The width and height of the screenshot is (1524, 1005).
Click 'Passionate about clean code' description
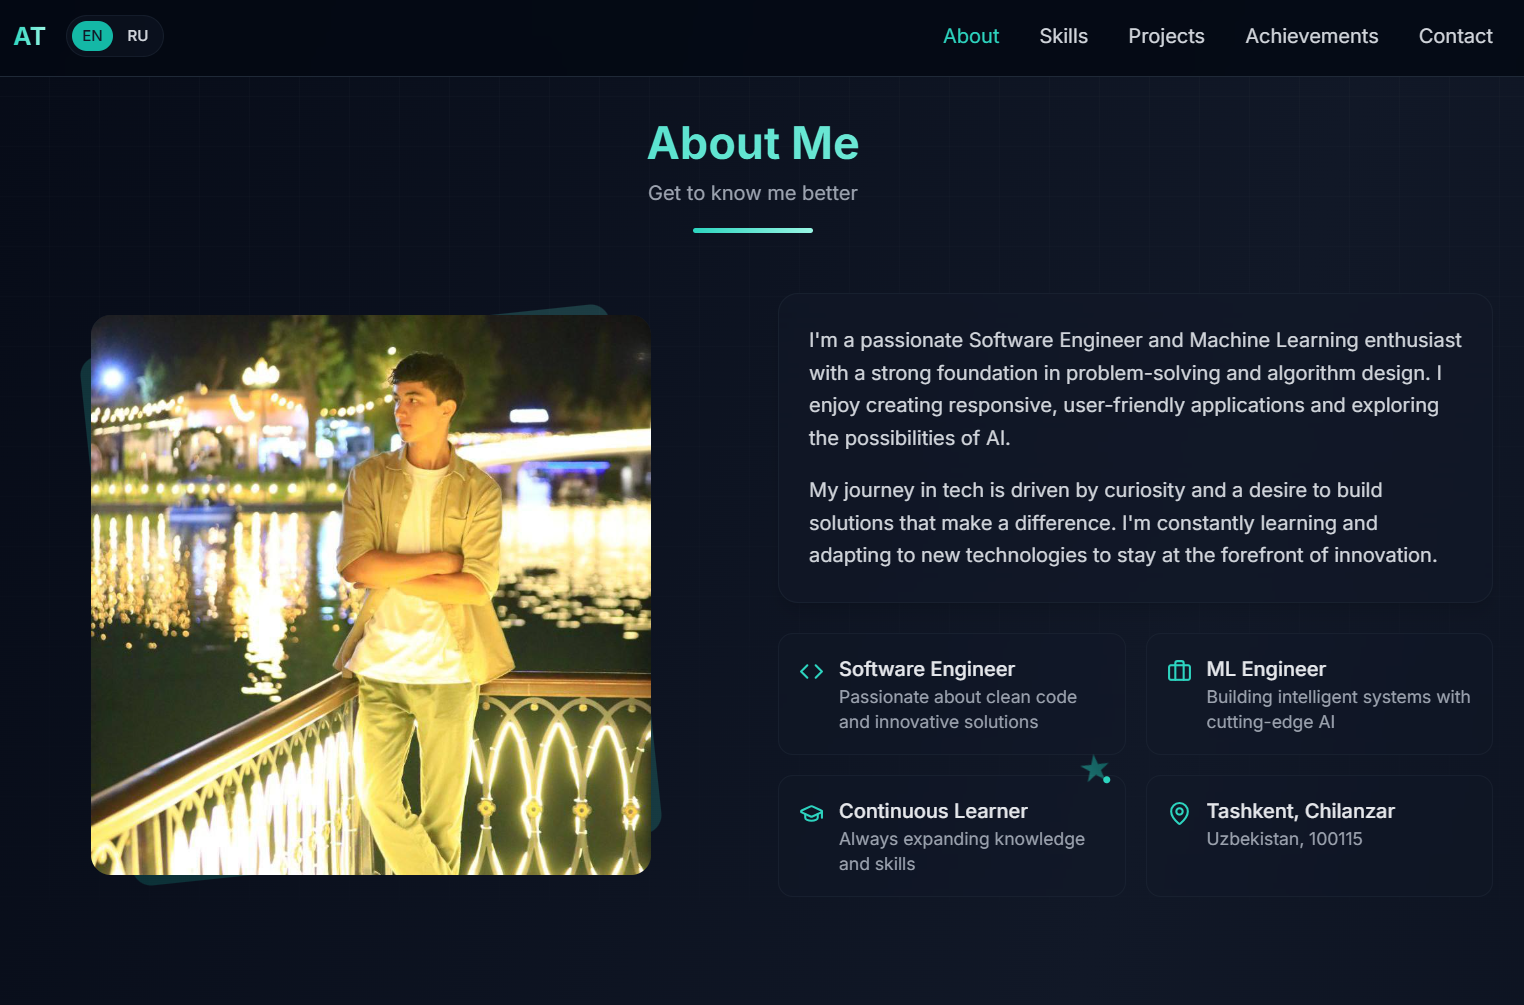(958, 709)
